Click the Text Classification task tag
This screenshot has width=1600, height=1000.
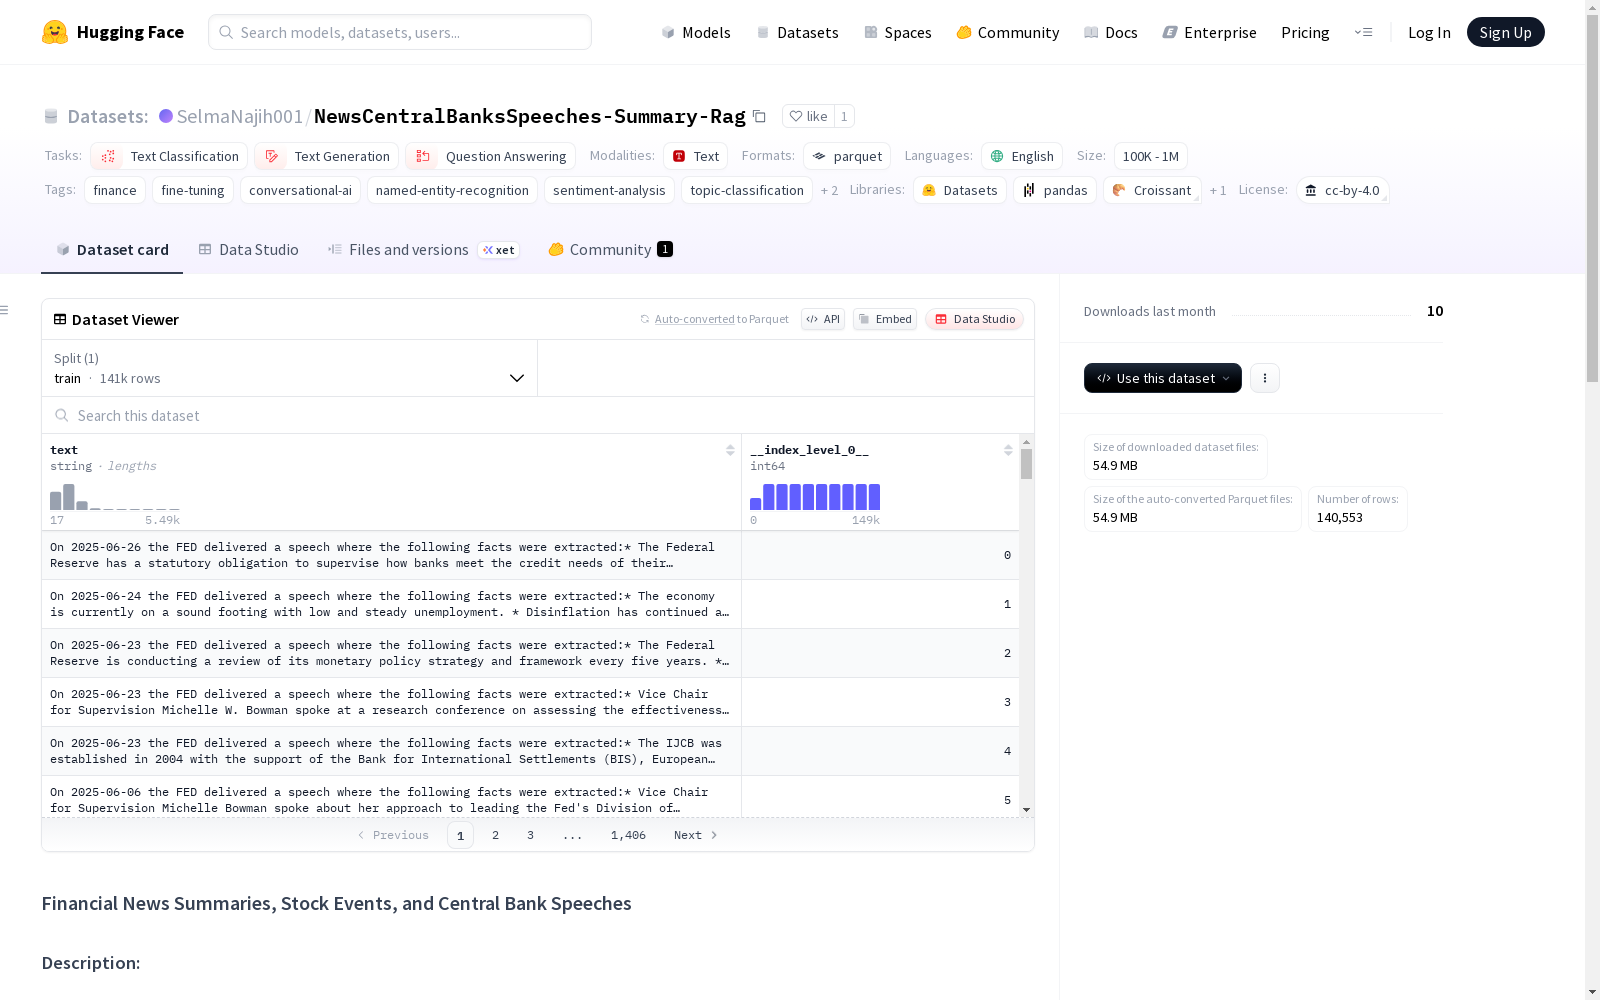[x=169, y=156]
